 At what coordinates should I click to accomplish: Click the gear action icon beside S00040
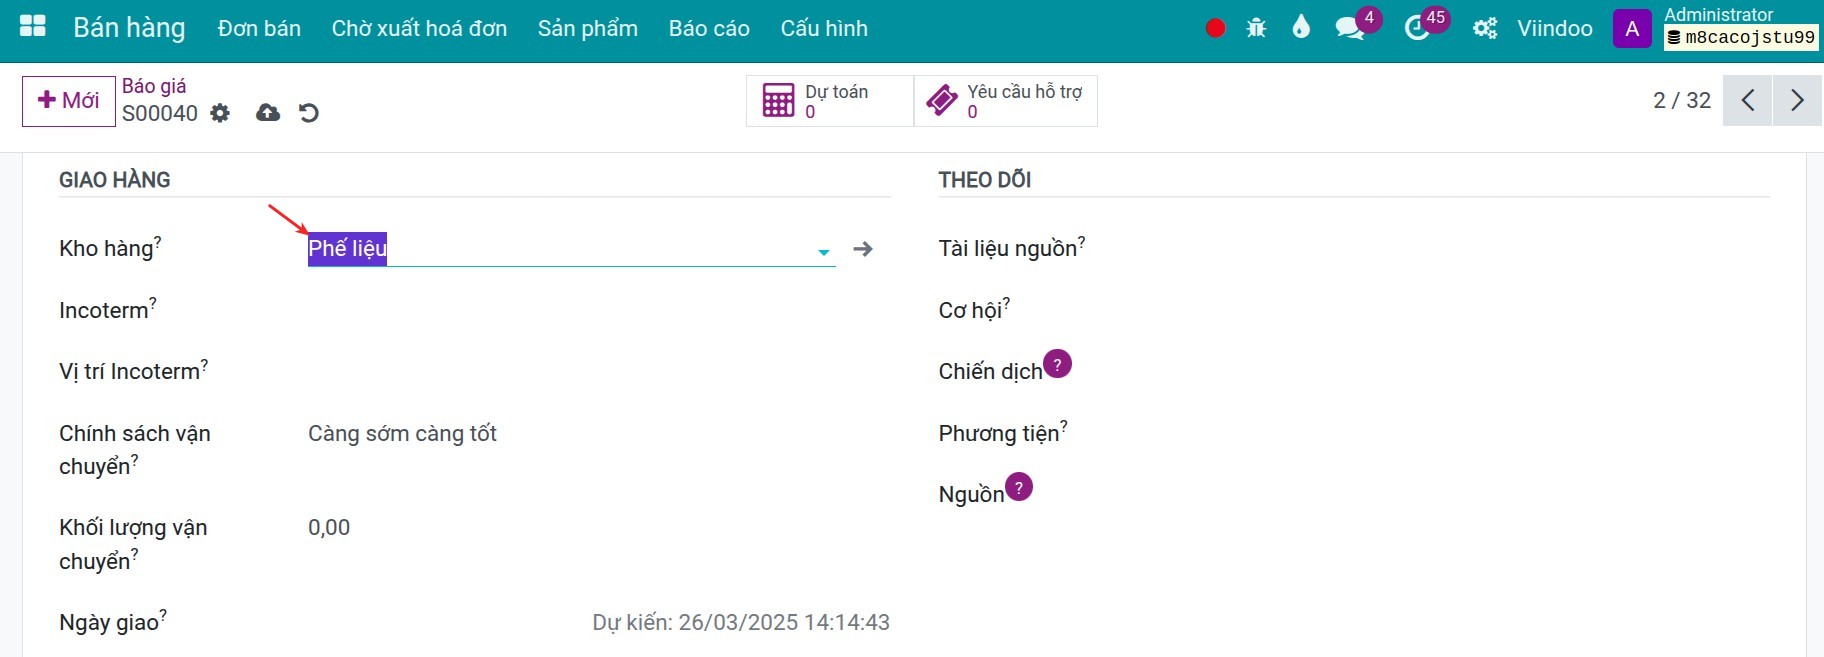(220, 113)
